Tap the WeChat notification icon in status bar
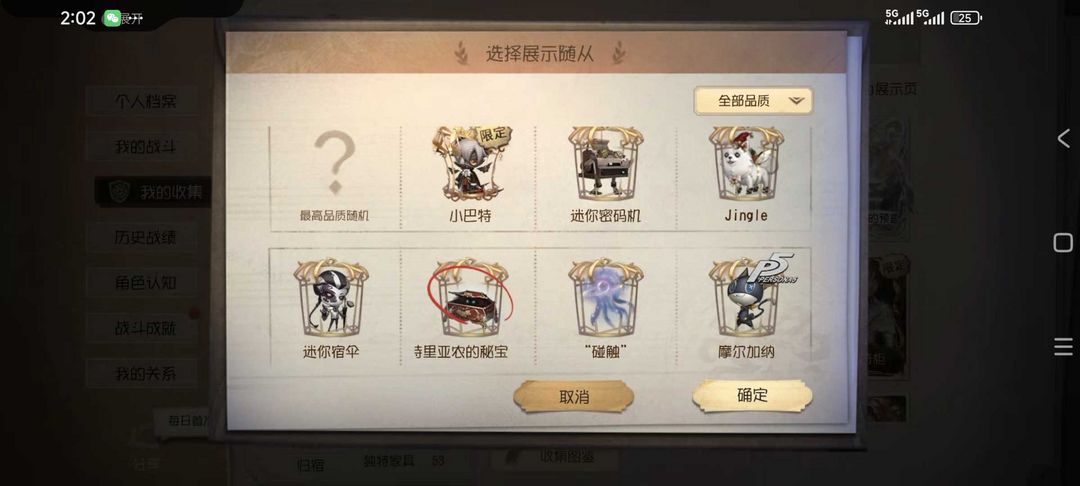The image size is (1080, 486). pos(111,19)
